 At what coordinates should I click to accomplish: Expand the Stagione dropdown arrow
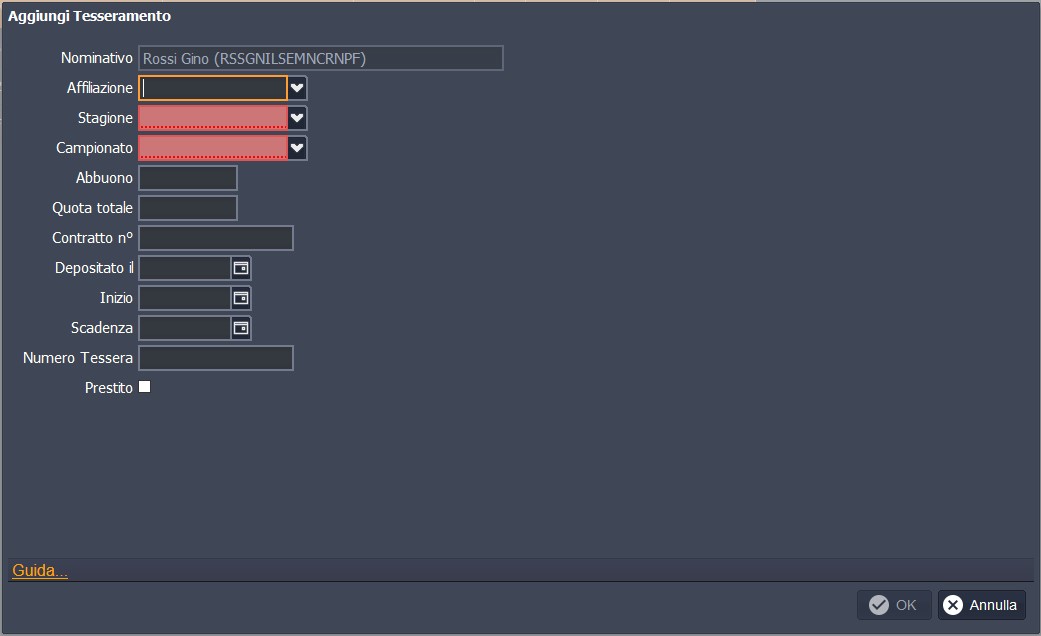click(x=297, y=118)
